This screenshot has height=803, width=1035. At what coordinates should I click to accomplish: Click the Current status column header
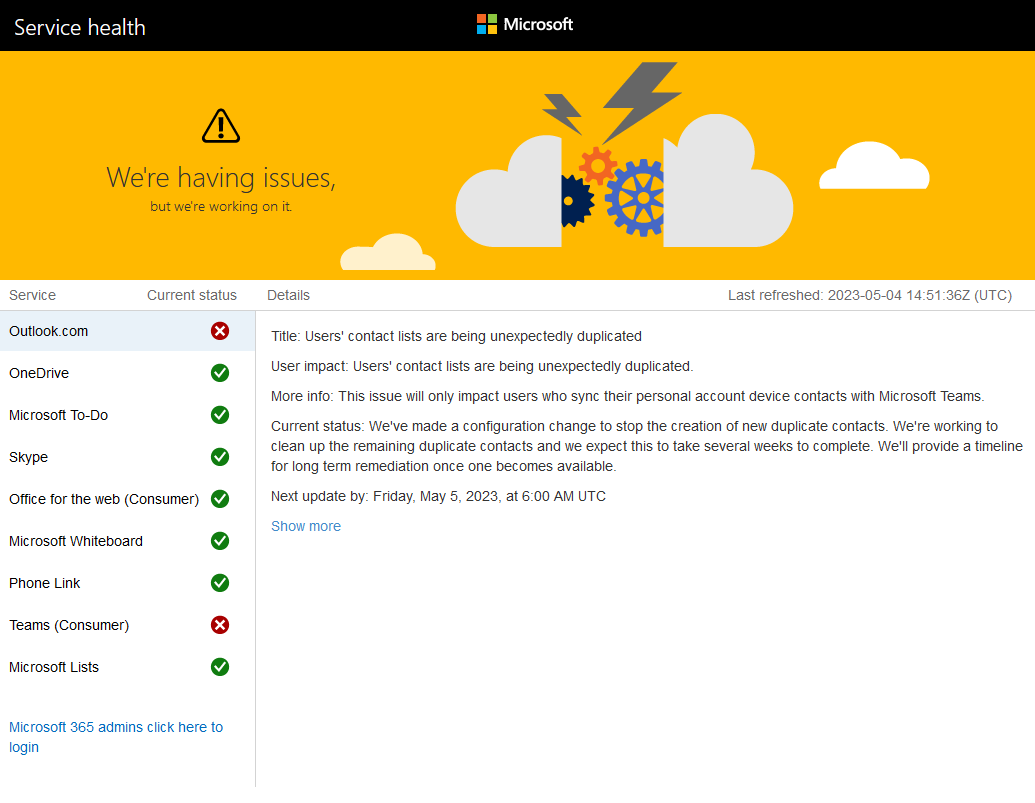coord(191,295)
